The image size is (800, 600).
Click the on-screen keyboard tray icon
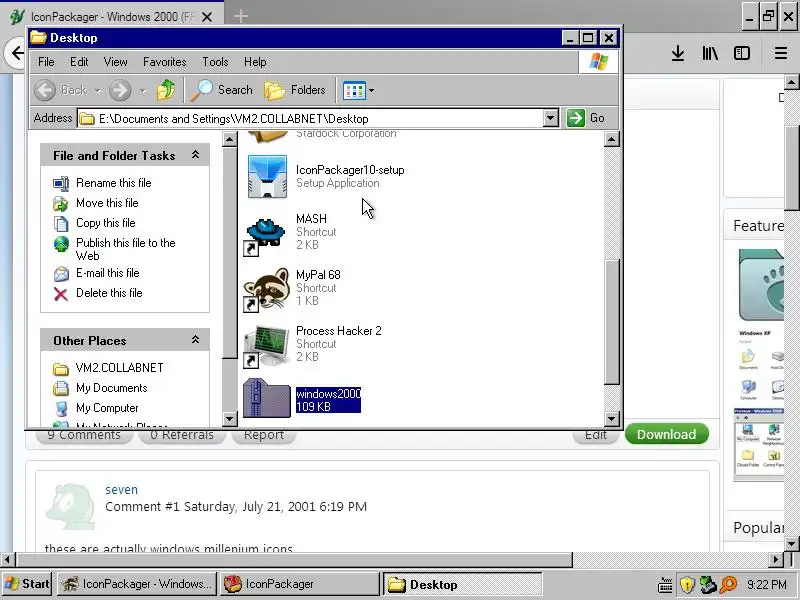[665, 585]
